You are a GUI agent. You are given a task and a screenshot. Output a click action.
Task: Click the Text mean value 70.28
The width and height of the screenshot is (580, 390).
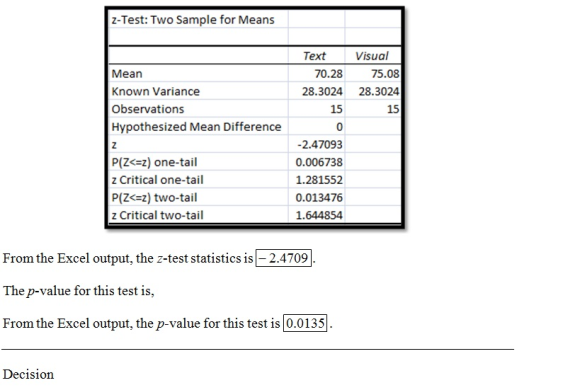tap(328, 74)
